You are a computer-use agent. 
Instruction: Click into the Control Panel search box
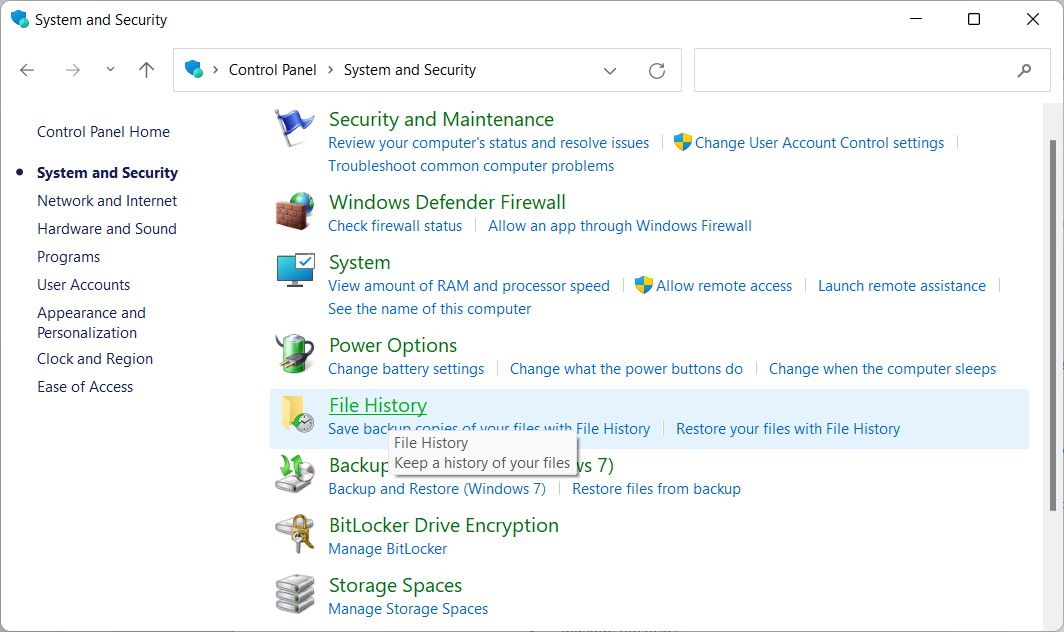[850, 70]
